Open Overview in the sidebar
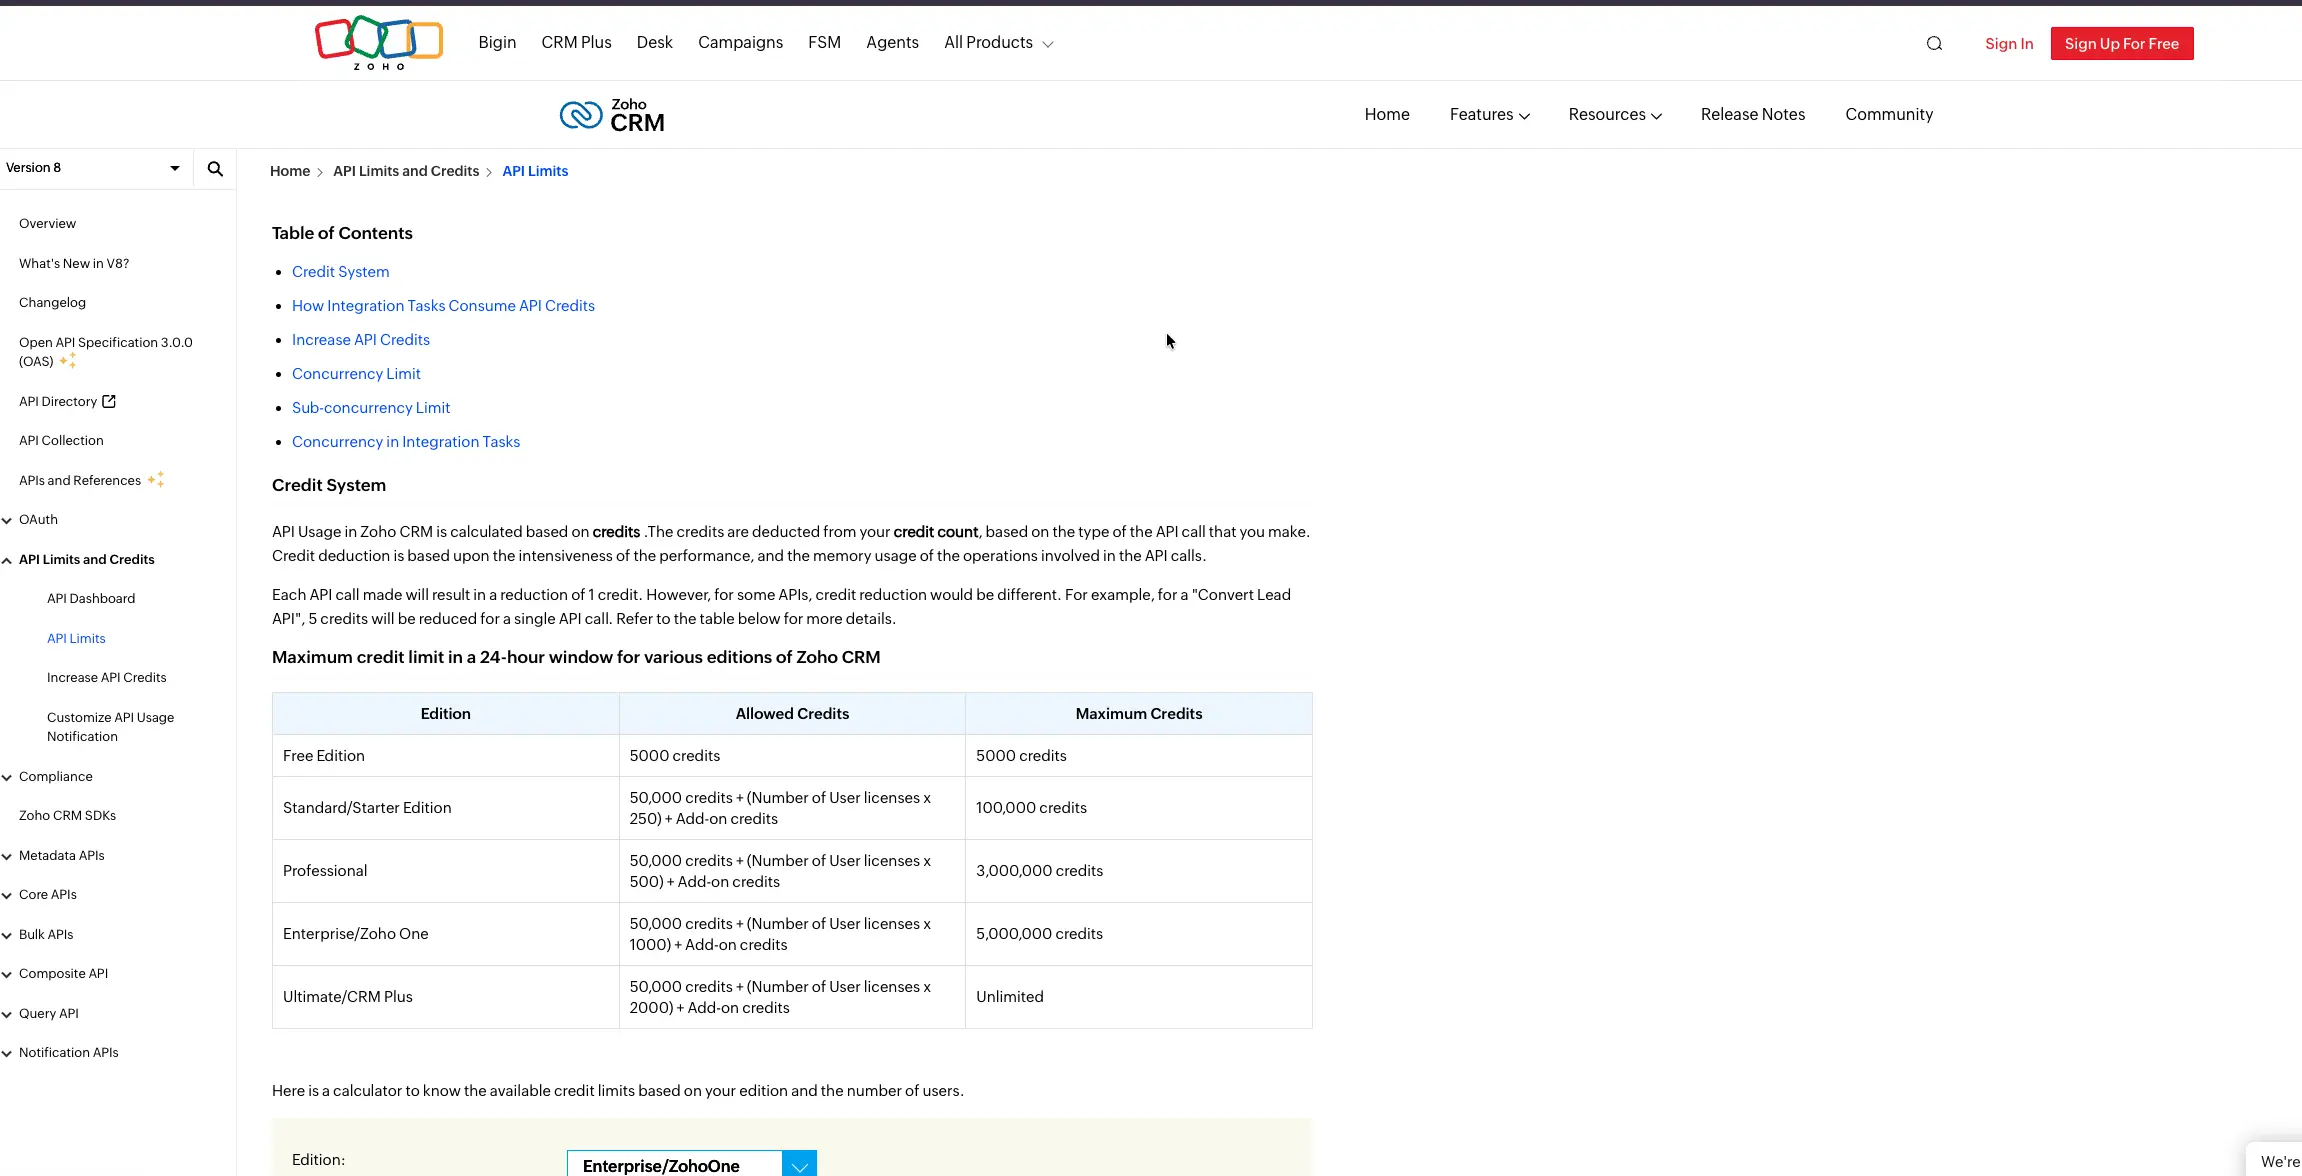 coord(47,224)
